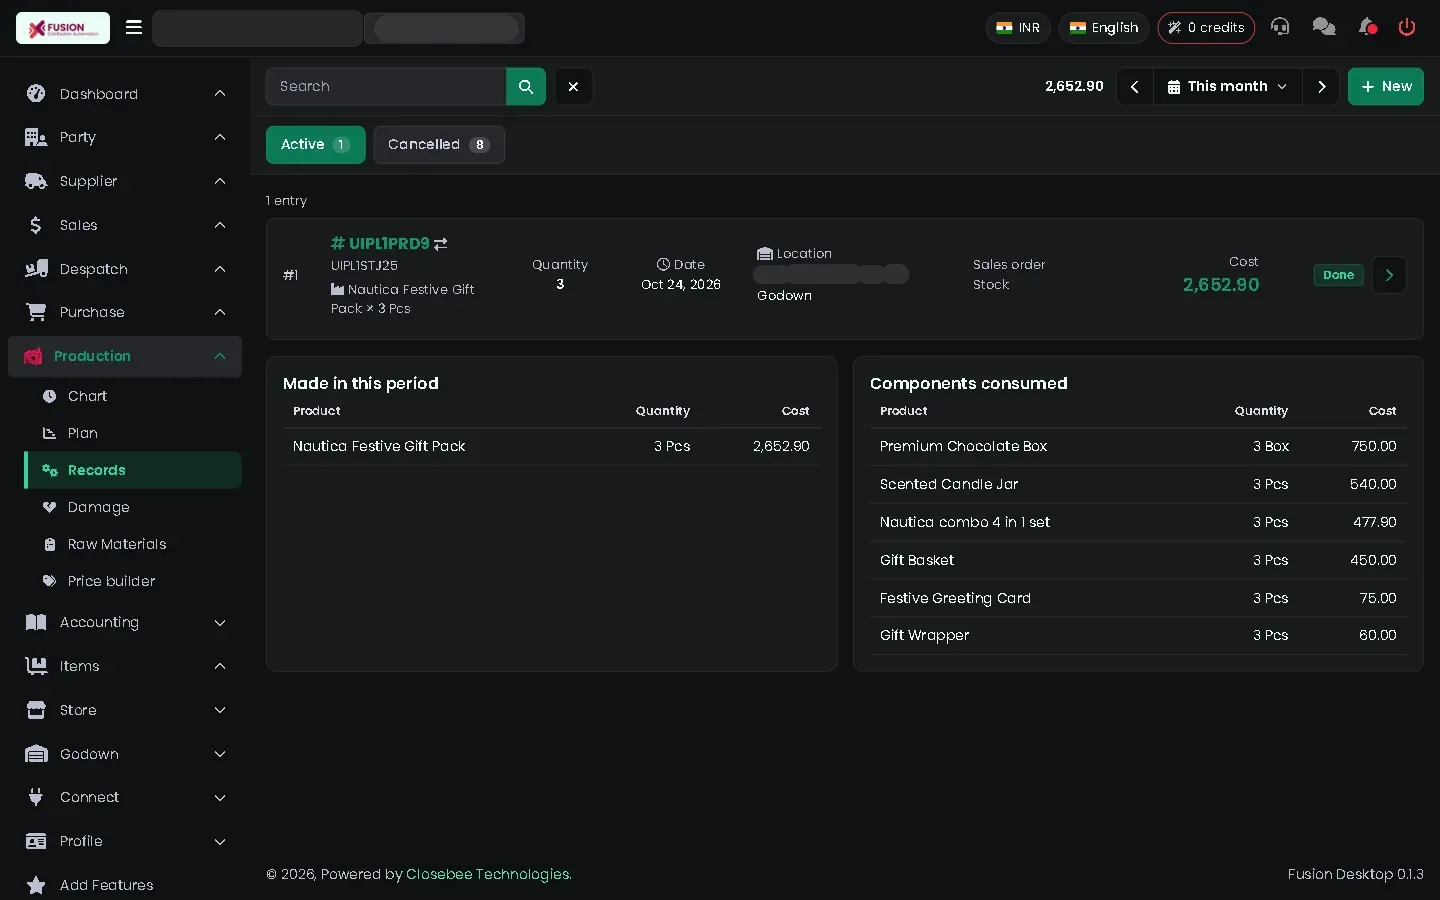The width and height of the screenshot is (1440, 900).
Task: Open the chat messages icon
Action: point(1324,27)
